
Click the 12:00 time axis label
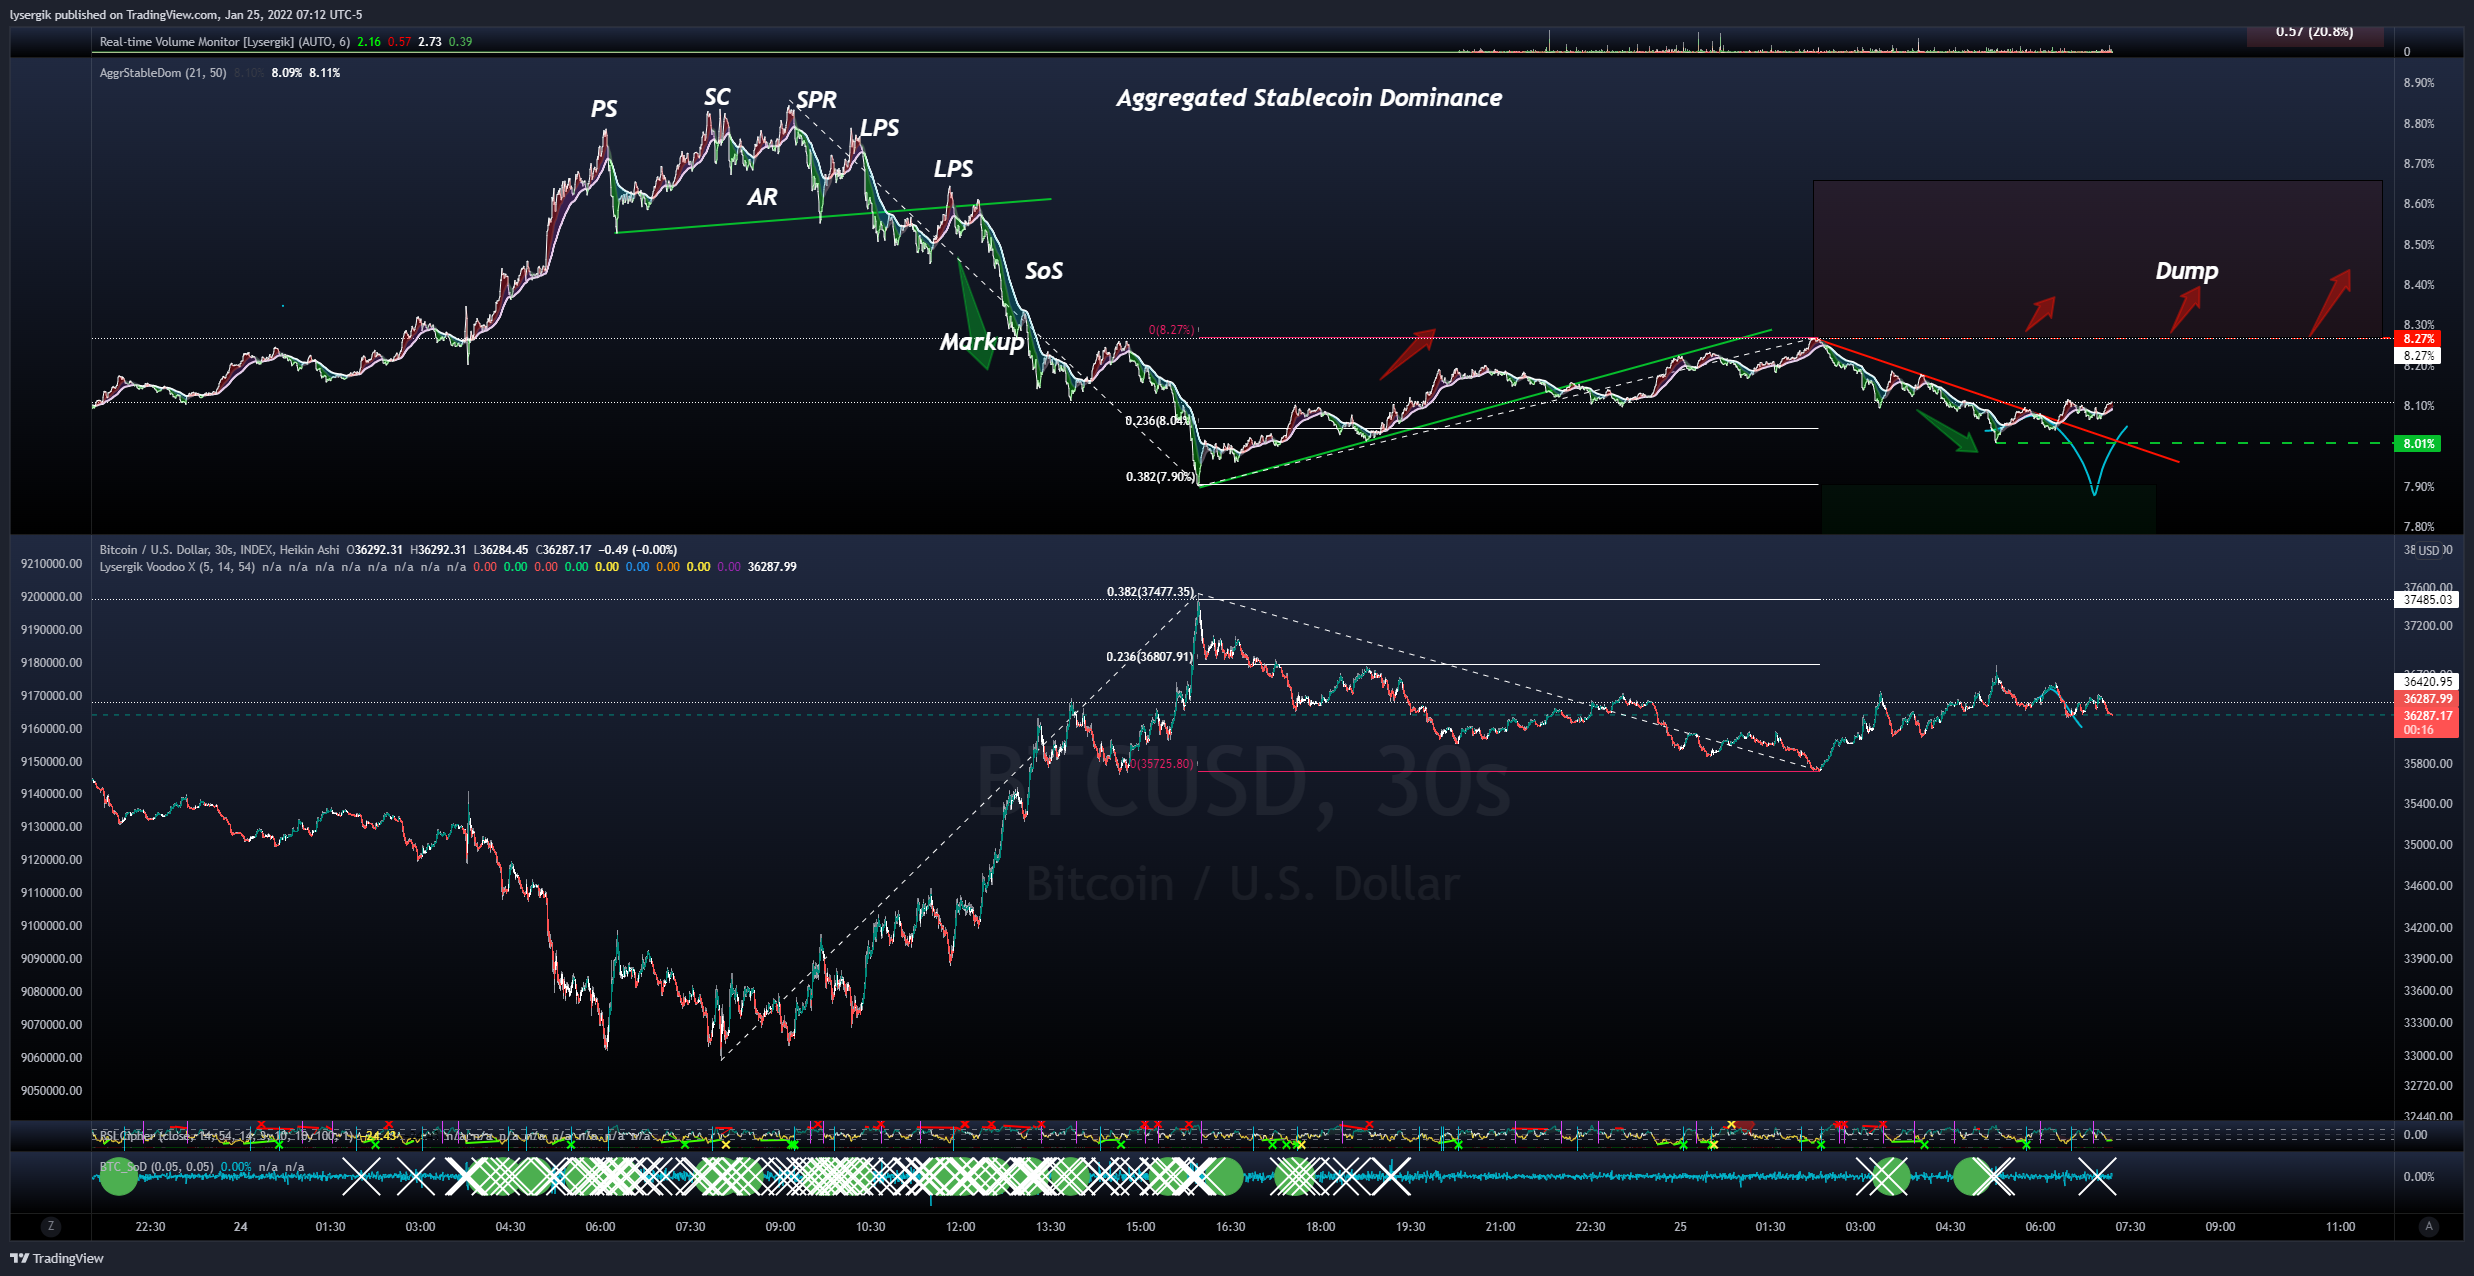click(960, 1227)
